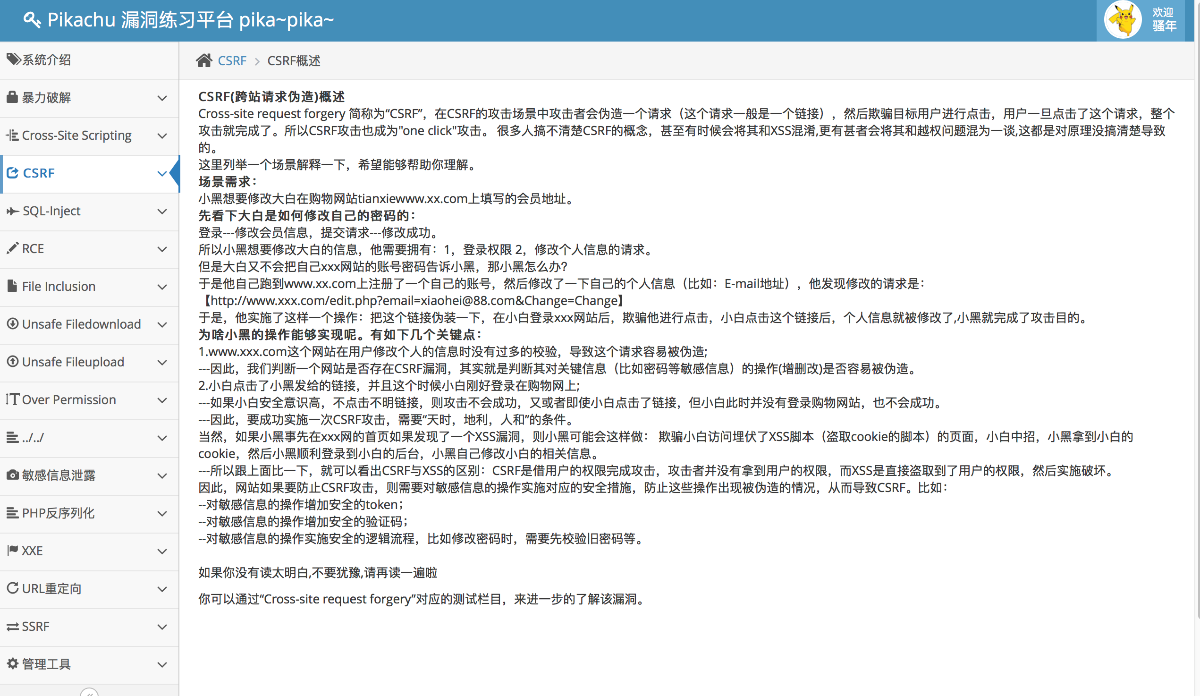Click the camera icon for 敏感信息泄露

(13, 475)
